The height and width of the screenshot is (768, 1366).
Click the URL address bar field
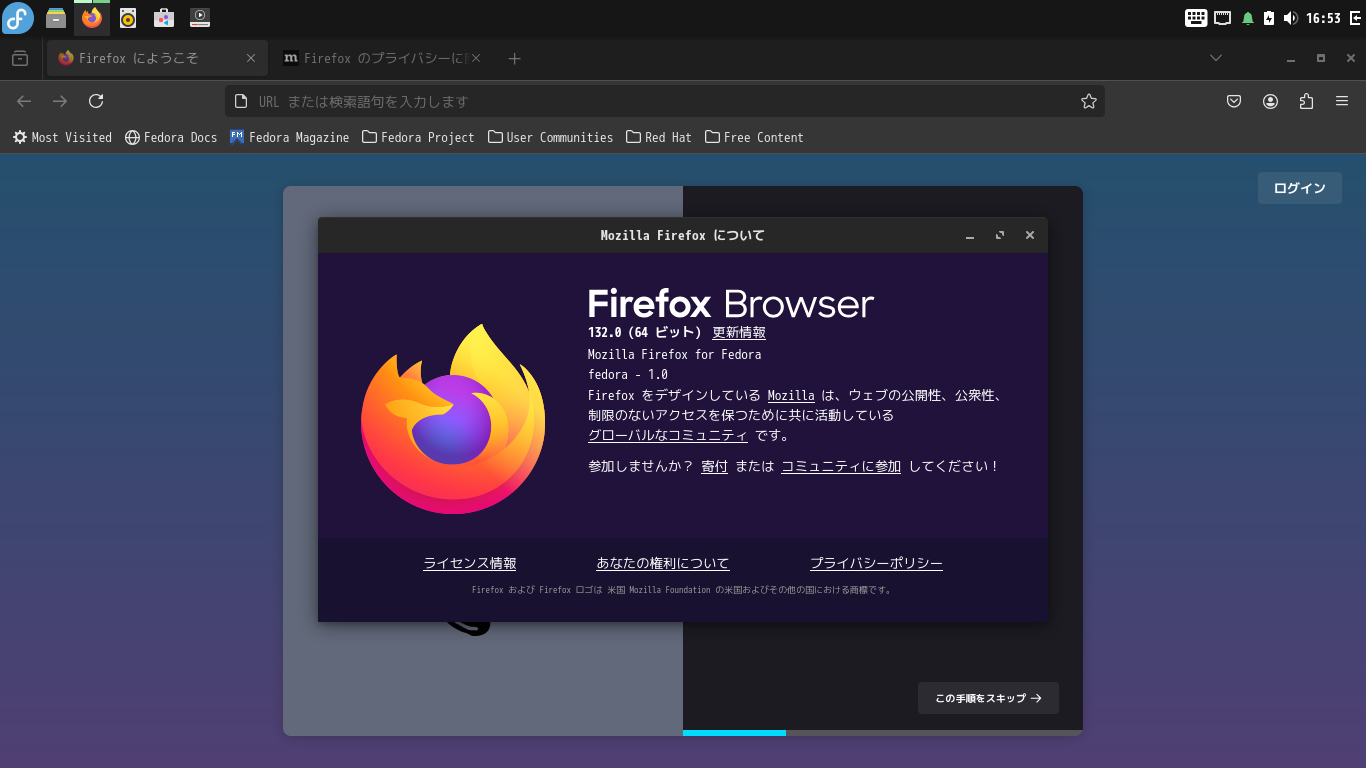(665, 101)
